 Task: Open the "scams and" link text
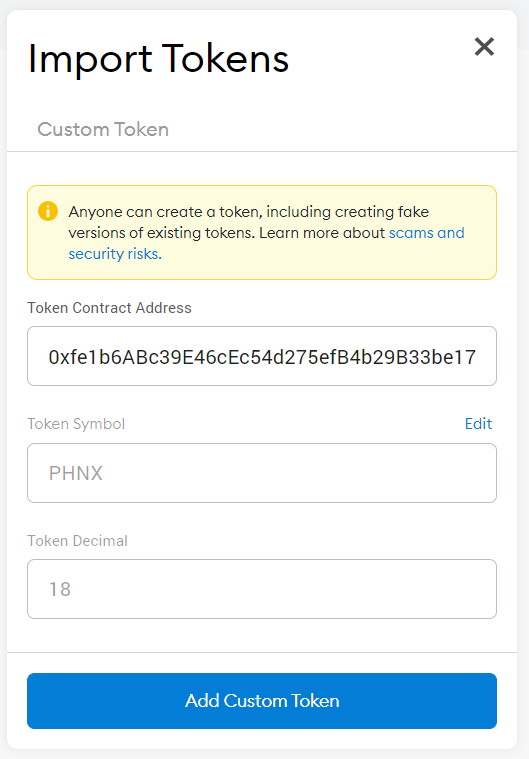click(426, 233)
